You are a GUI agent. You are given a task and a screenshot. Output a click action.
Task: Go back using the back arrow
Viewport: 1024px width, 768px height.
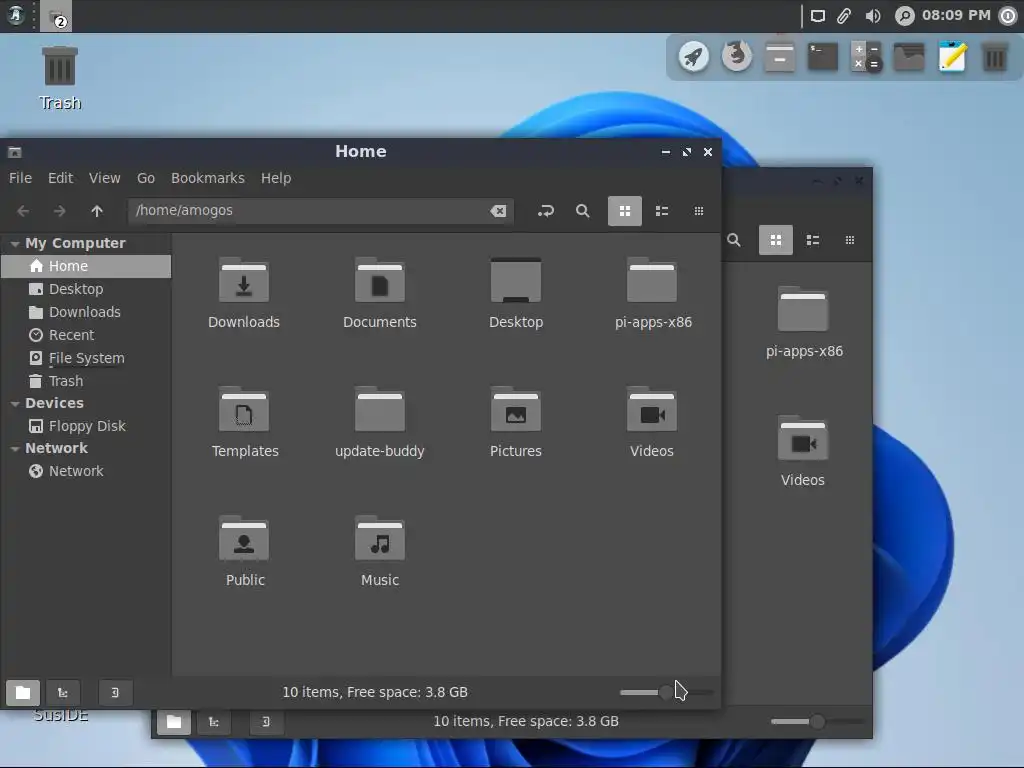click(23, 211)
